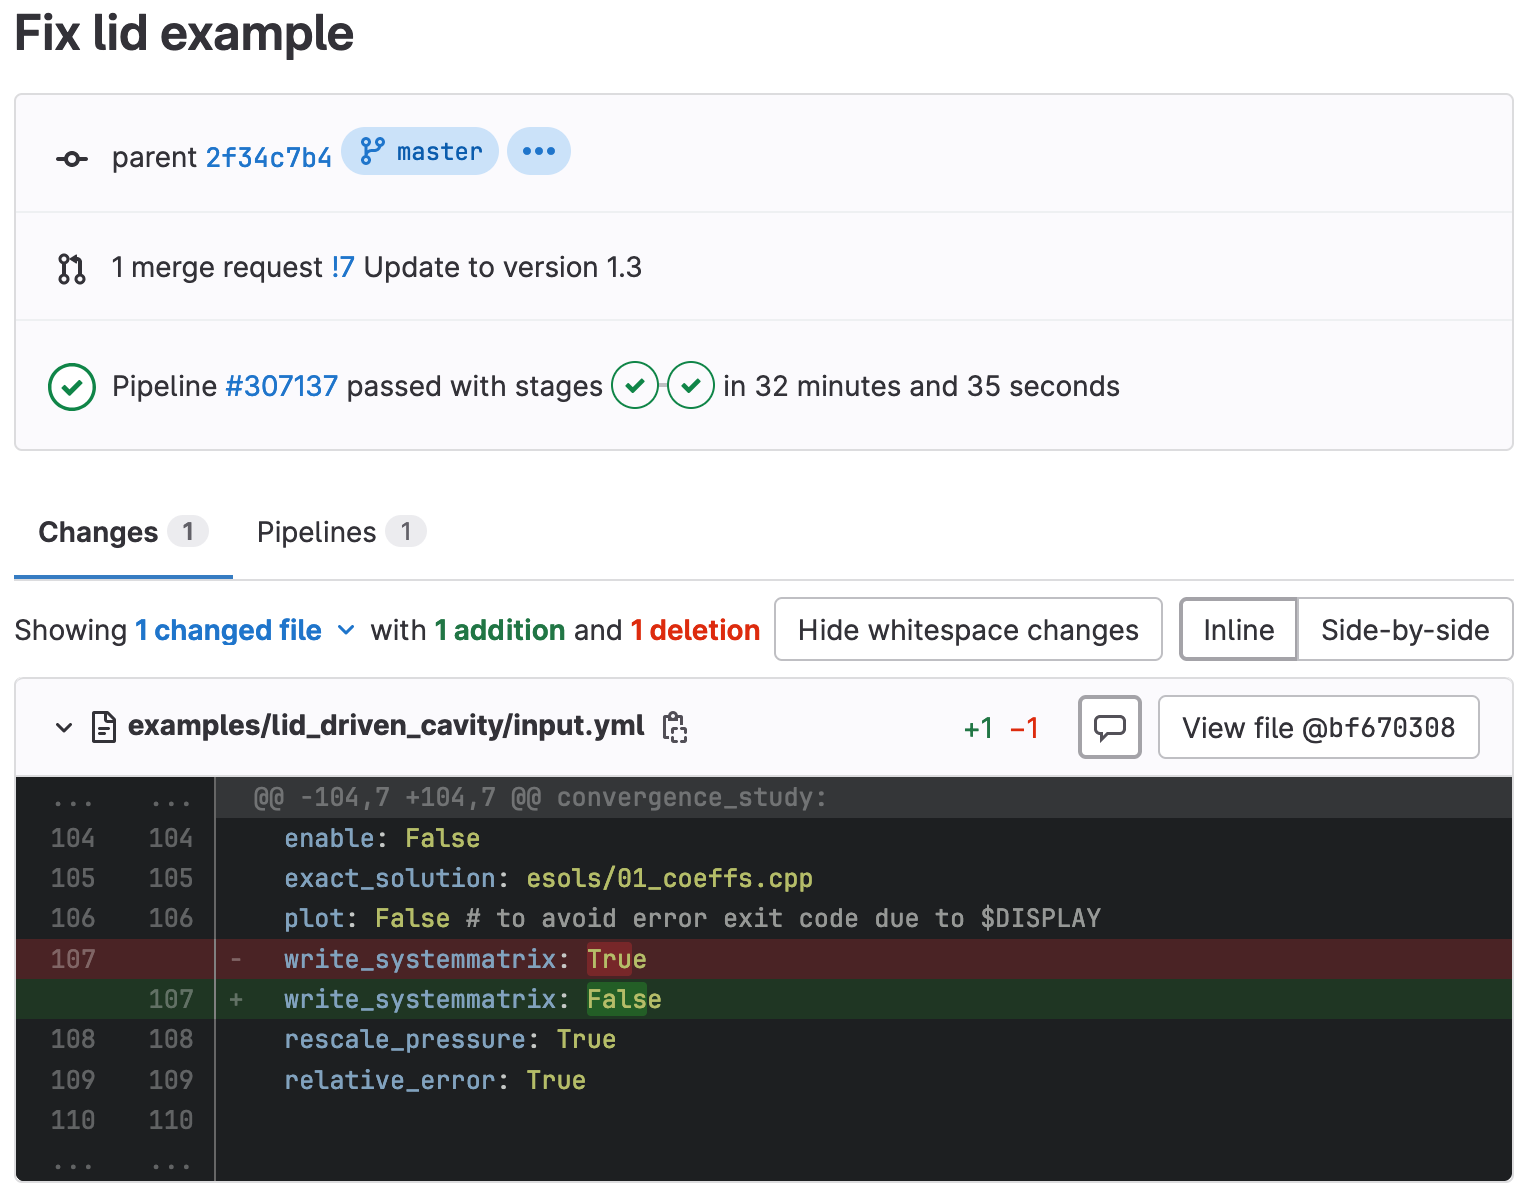Open parent commit 2f34c7b4 link
The width and height of the screenshot is (1526, 1200).
tap(268, 158)
